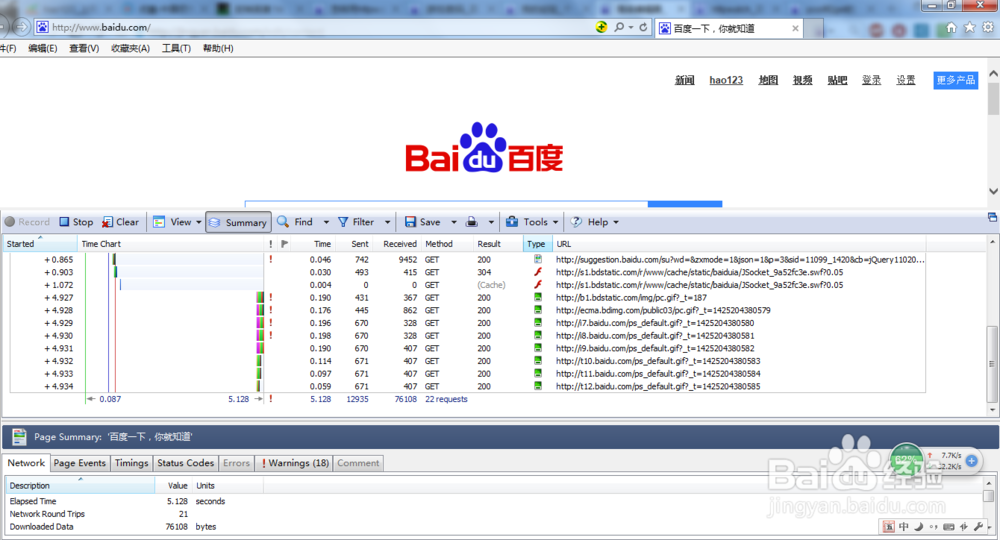Open the Warnings (18) tab
1000x540 pixels.
coord(295,463)
